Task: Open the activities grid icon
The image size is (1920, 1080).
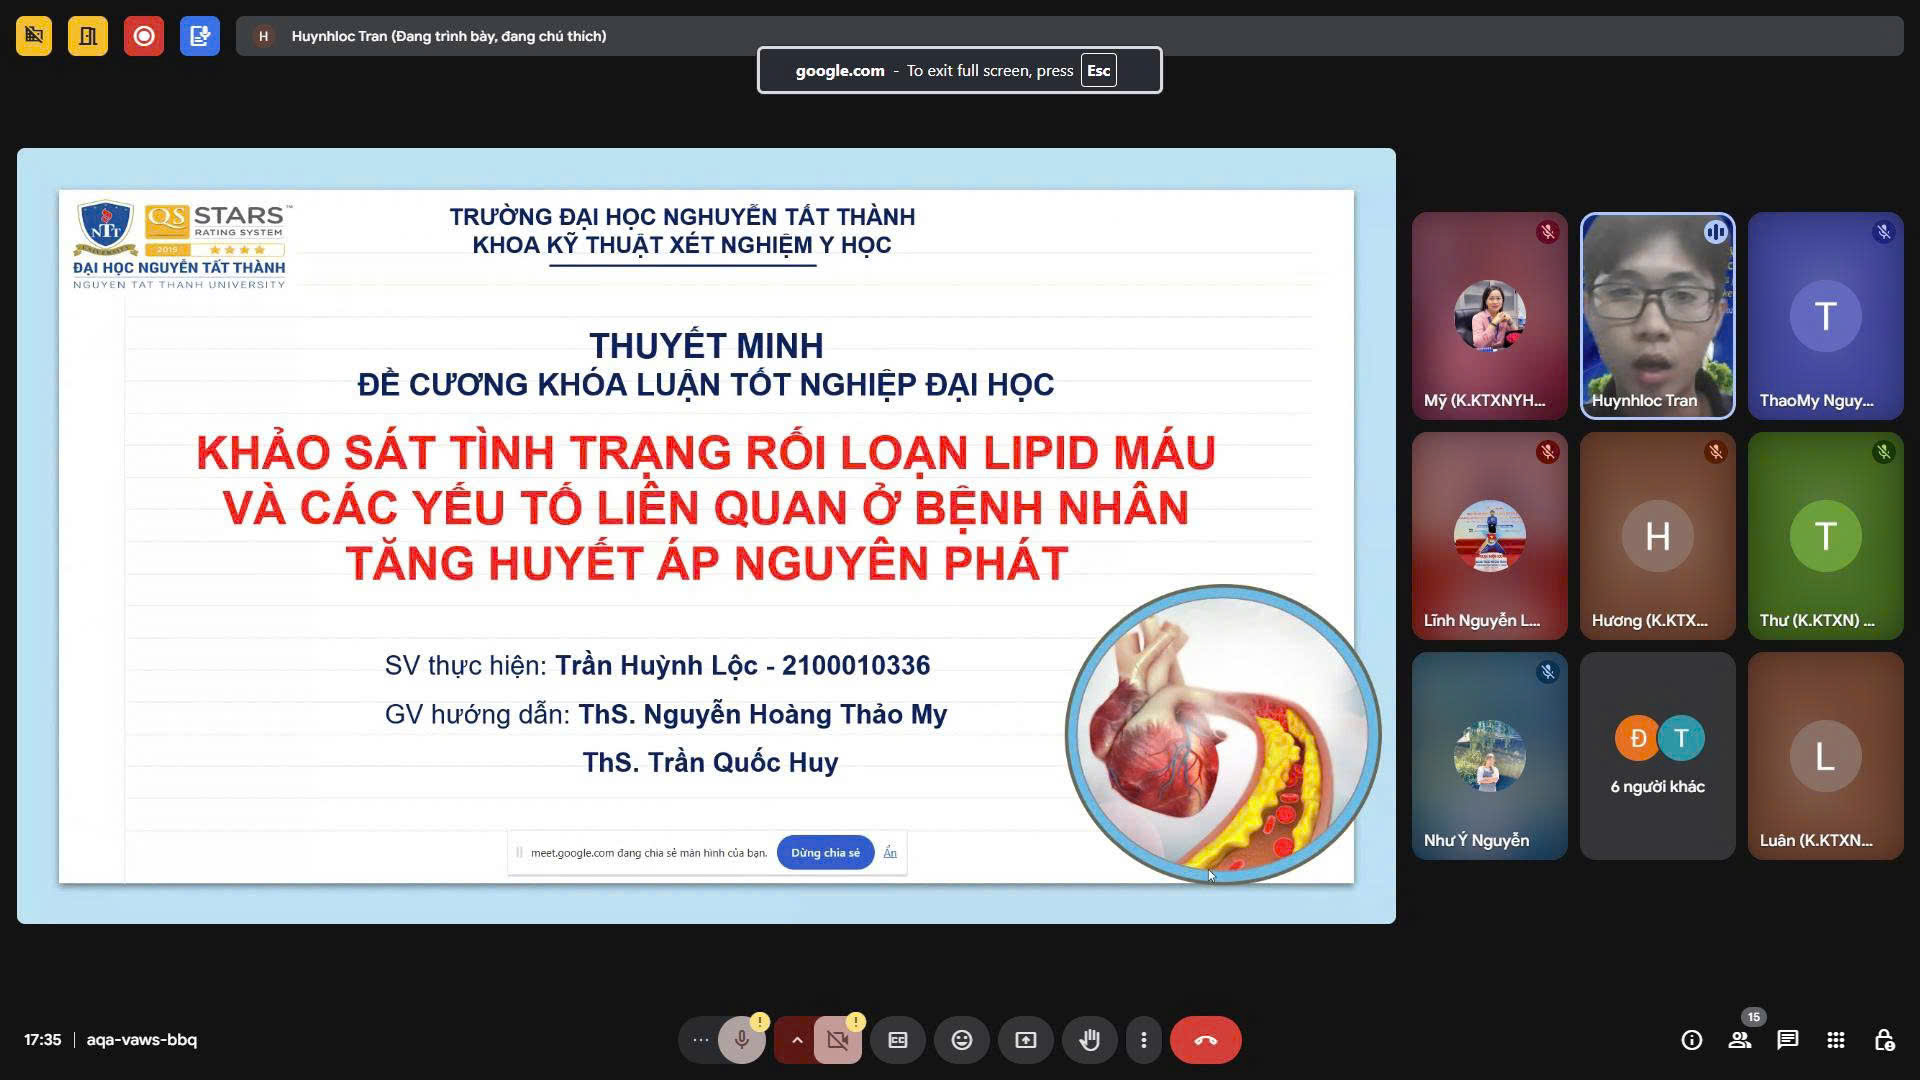Action: 1836,1040
